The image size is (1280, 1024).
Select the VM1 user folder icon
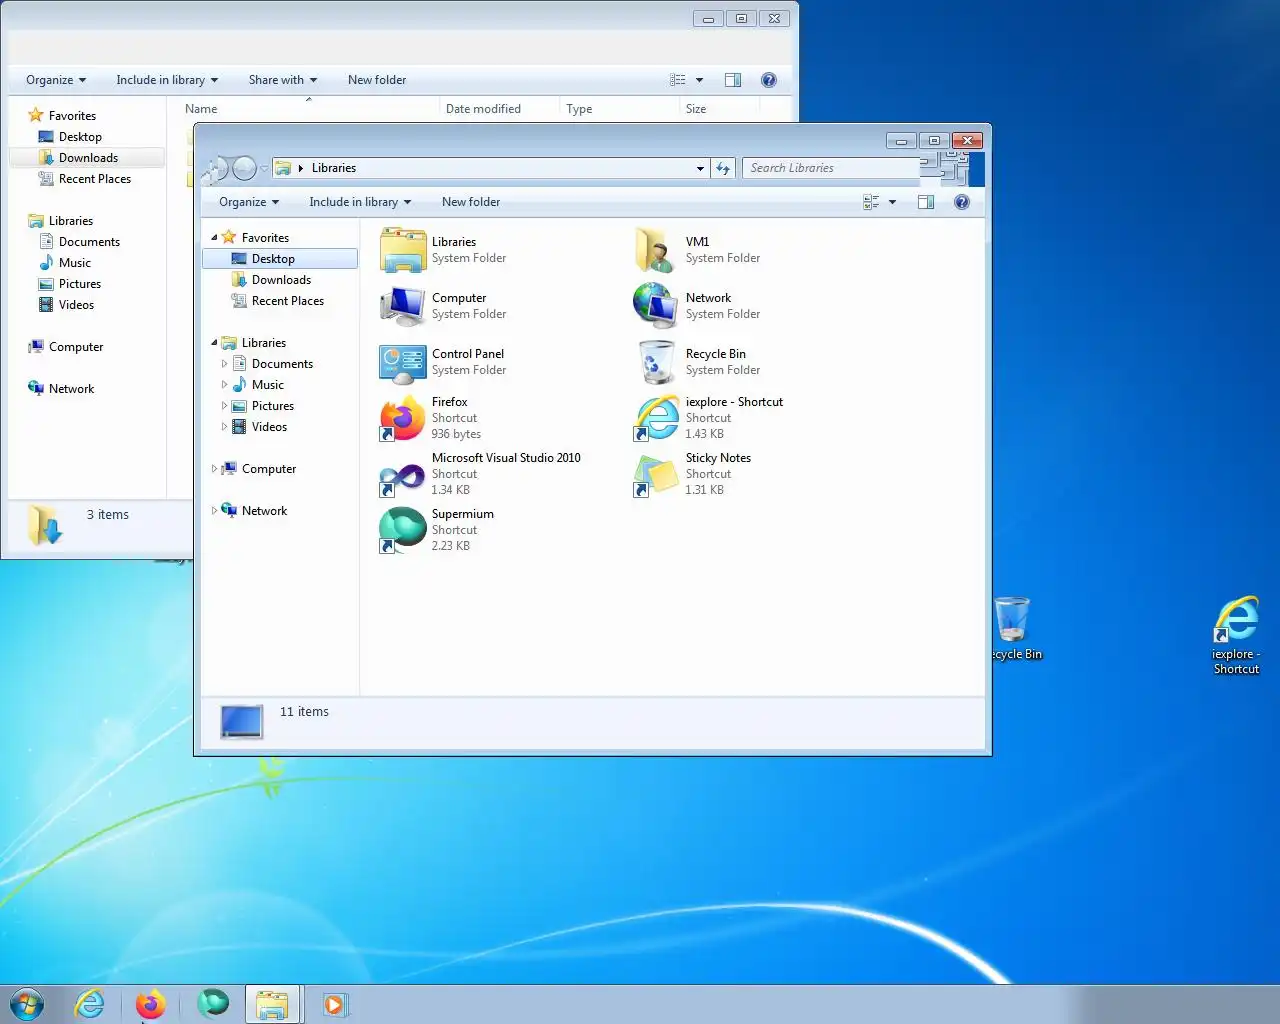click(x=657, y=250)
